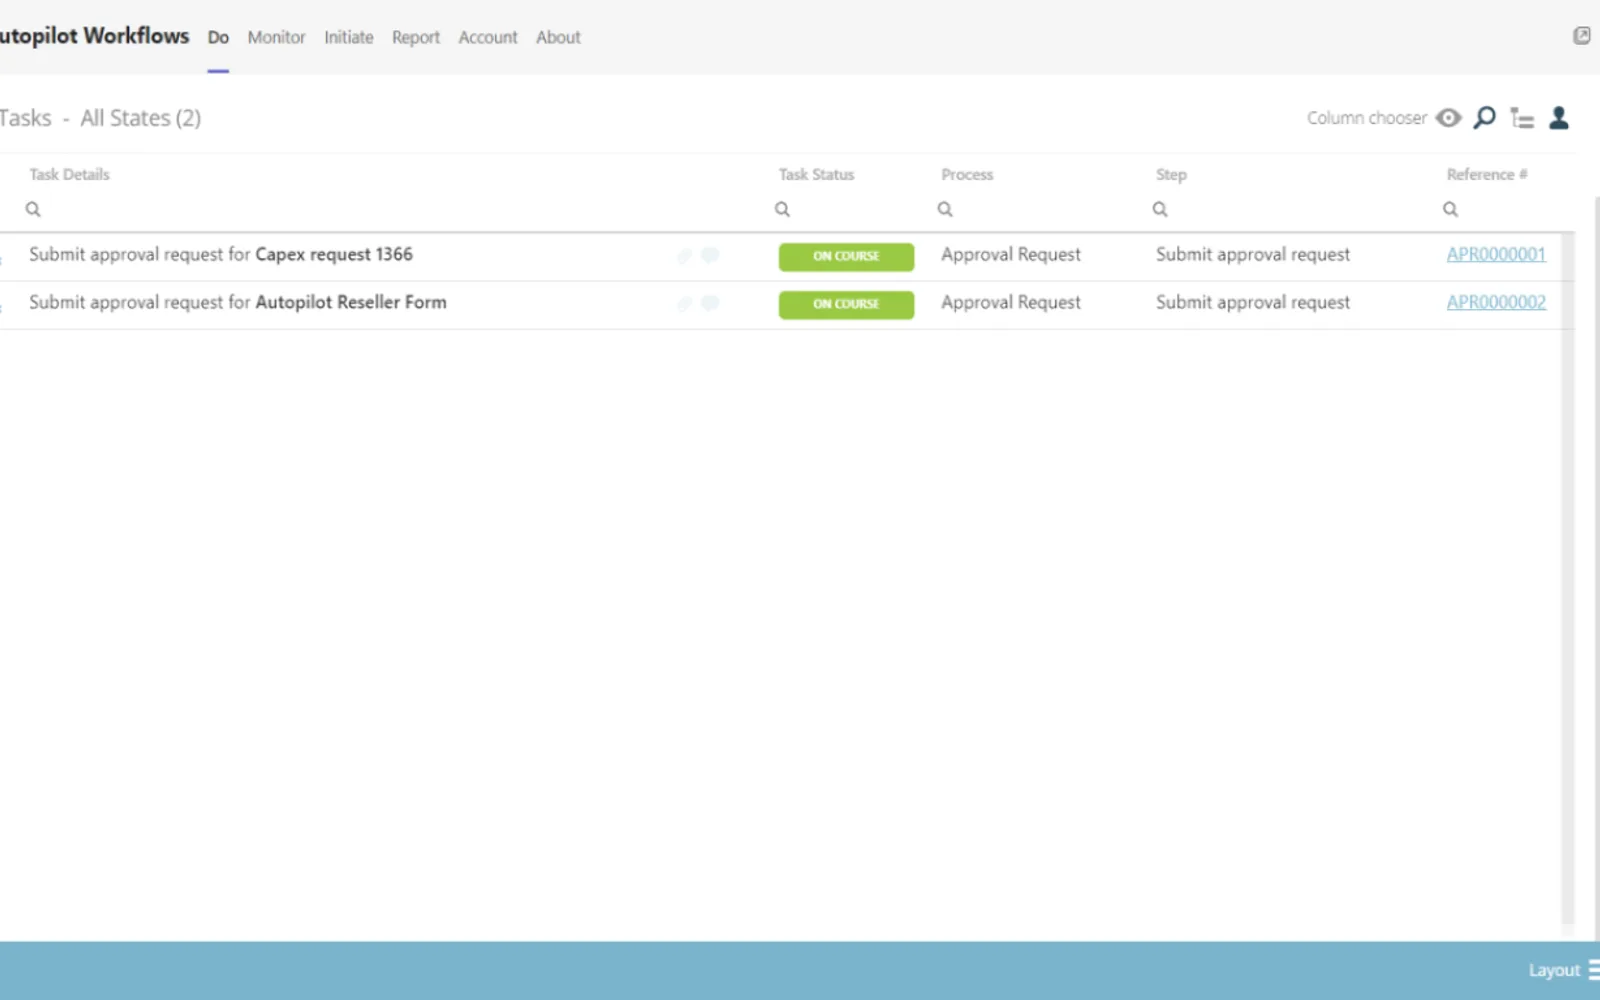Select task 'Submit approval request for Capex request 1366'
The image size is (1600, 1000).
(x=220, y=254)
